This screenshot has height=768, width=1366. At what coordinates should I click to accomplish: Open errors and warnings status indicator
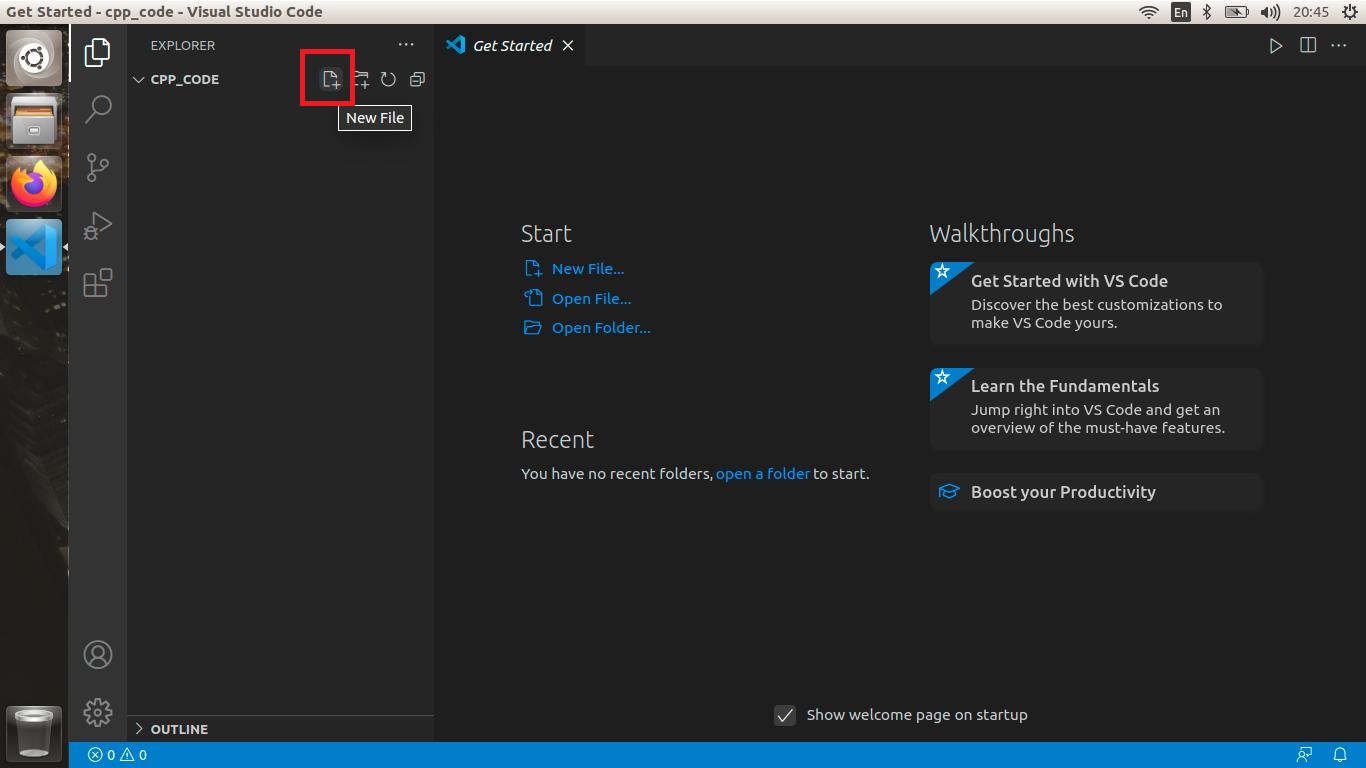tap(117, 755)
